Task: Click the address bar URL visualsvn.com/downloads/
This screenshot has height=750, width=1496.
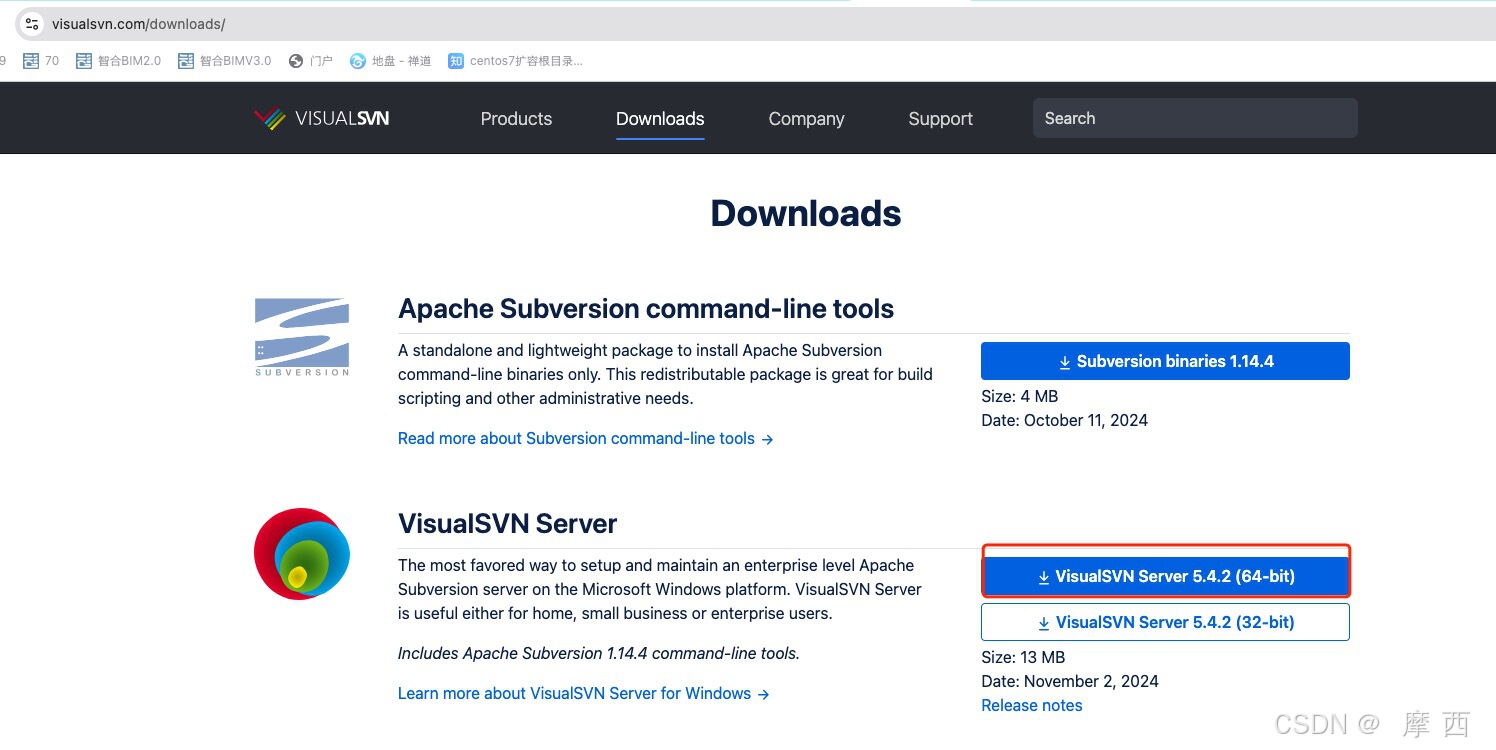Action: [x=137, y=23]
